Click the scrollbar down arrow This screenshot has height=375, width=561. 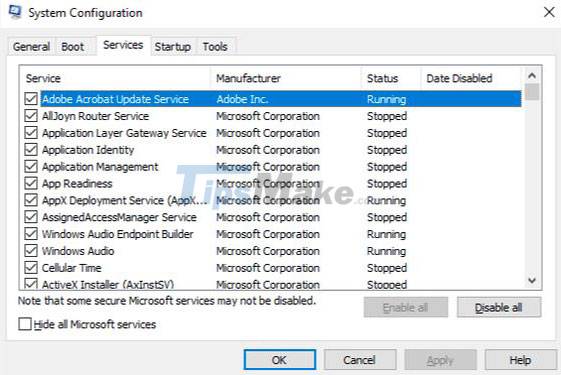pyautogui.click(x=532, y=280)
